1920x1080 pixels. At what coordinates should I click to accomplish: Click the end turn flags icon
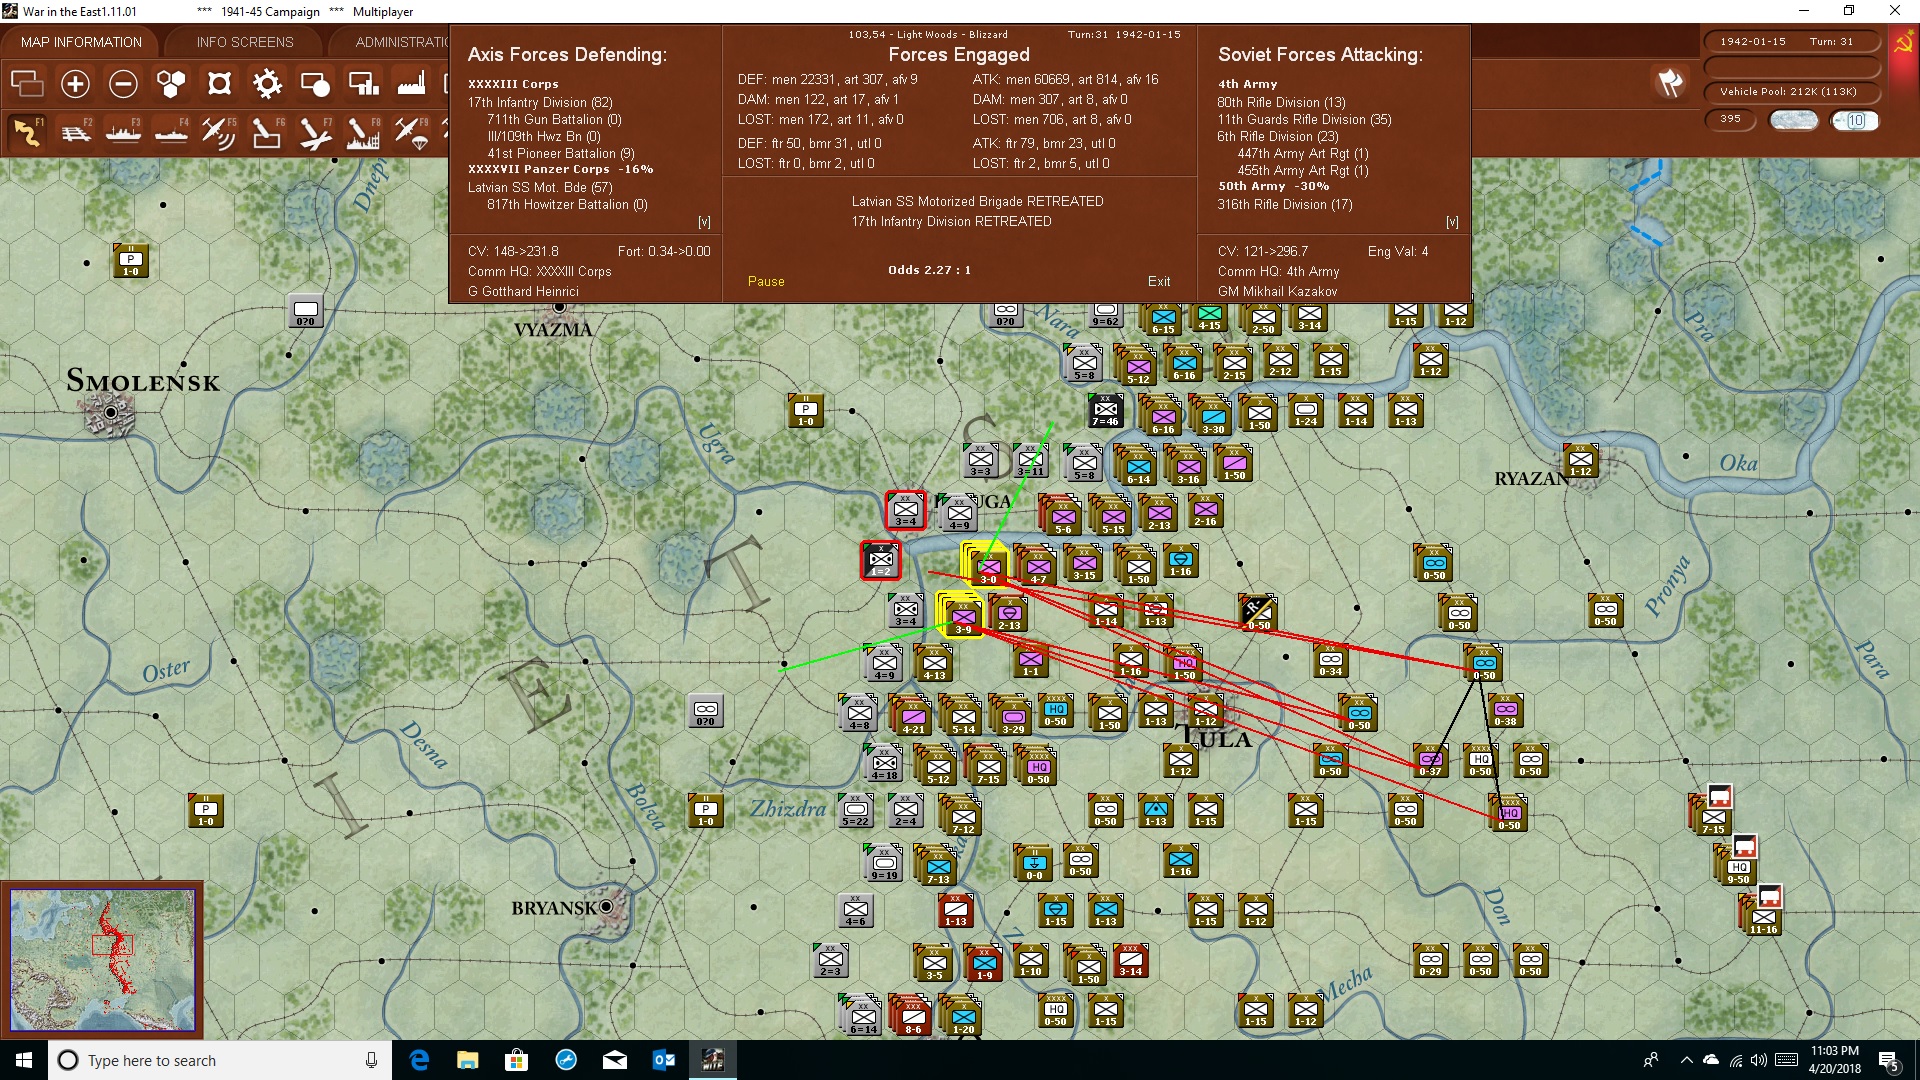pos(1670,83)
